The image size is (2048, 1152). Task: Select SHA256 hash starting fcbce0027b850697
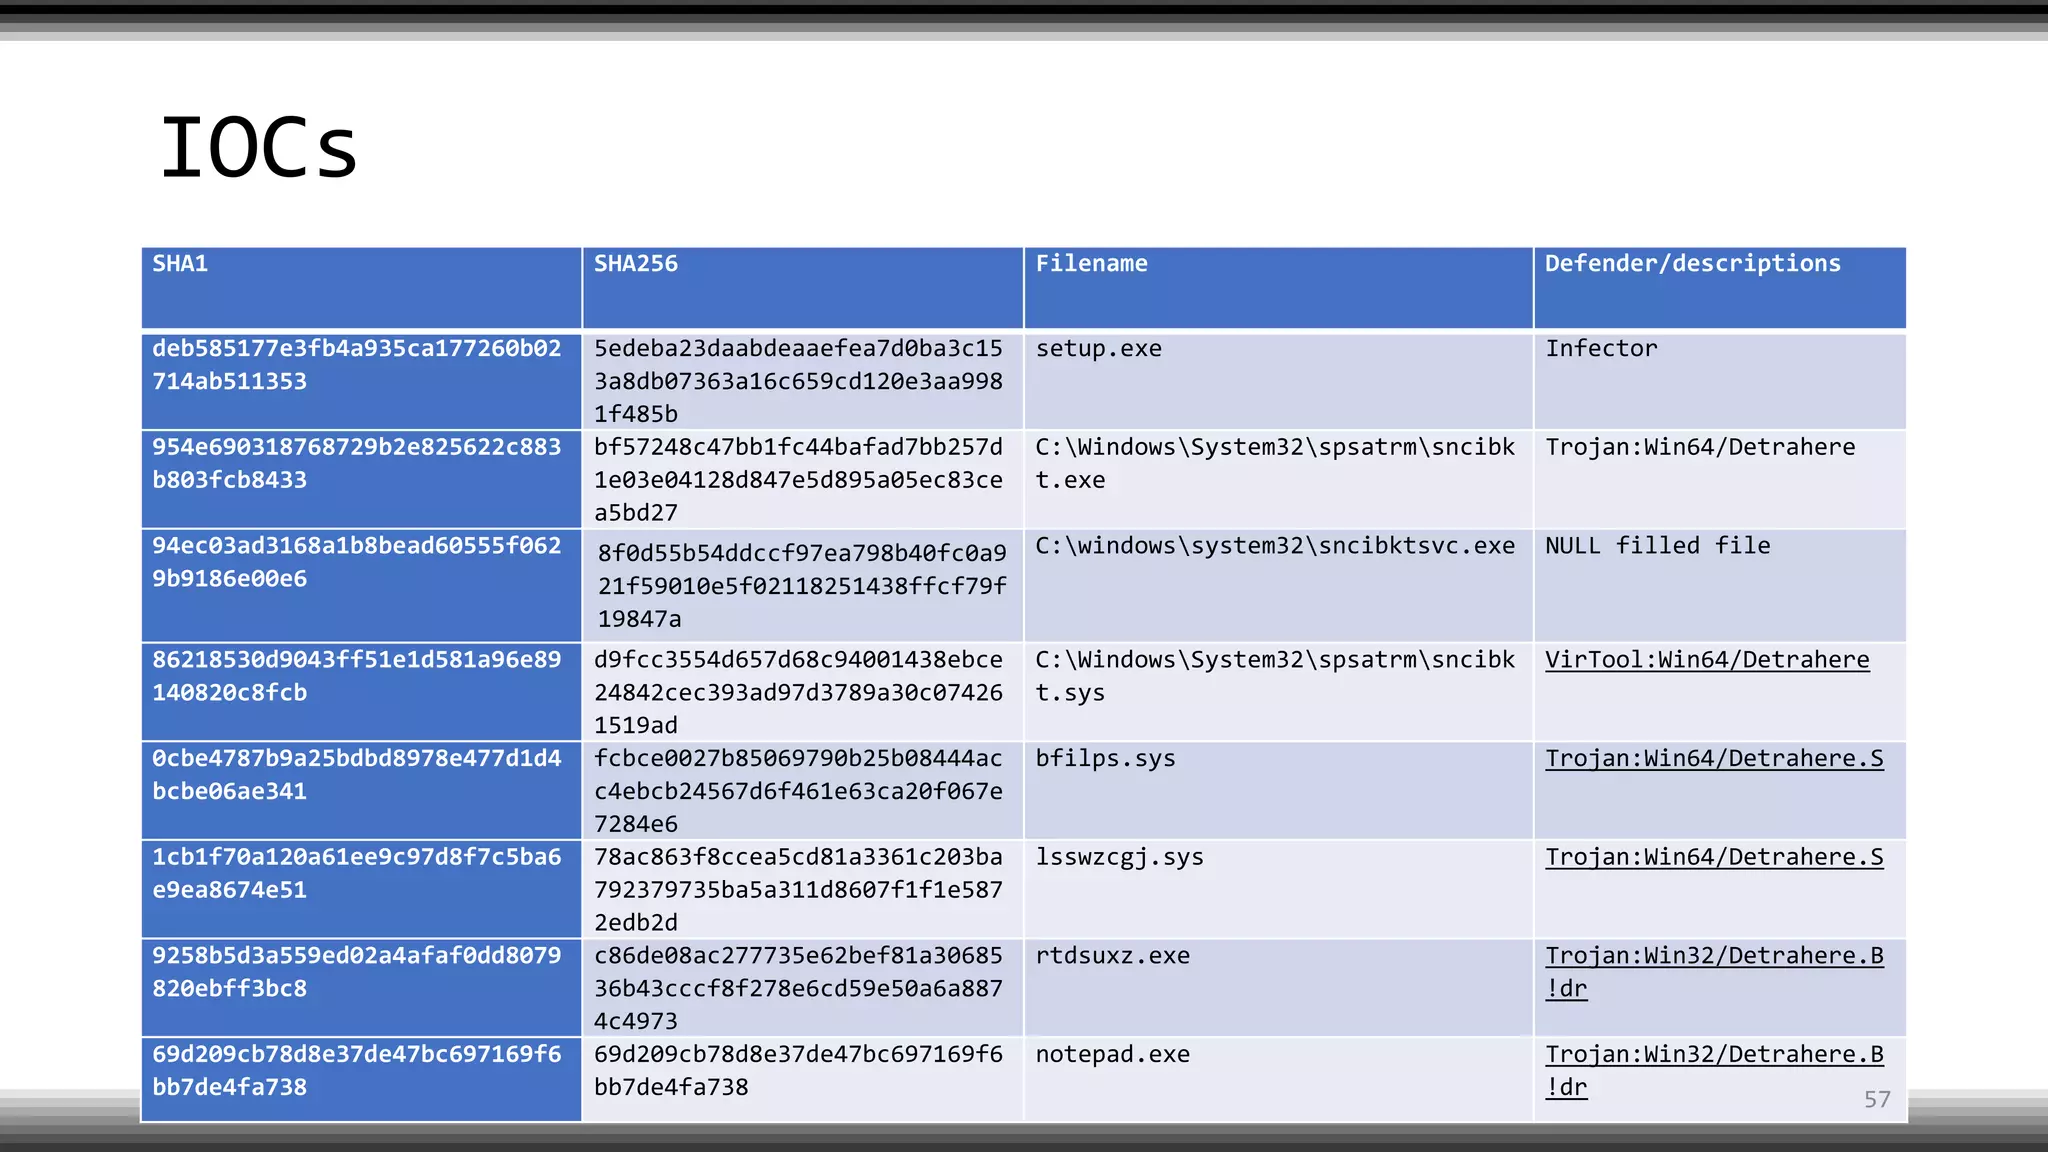point(798,791)
